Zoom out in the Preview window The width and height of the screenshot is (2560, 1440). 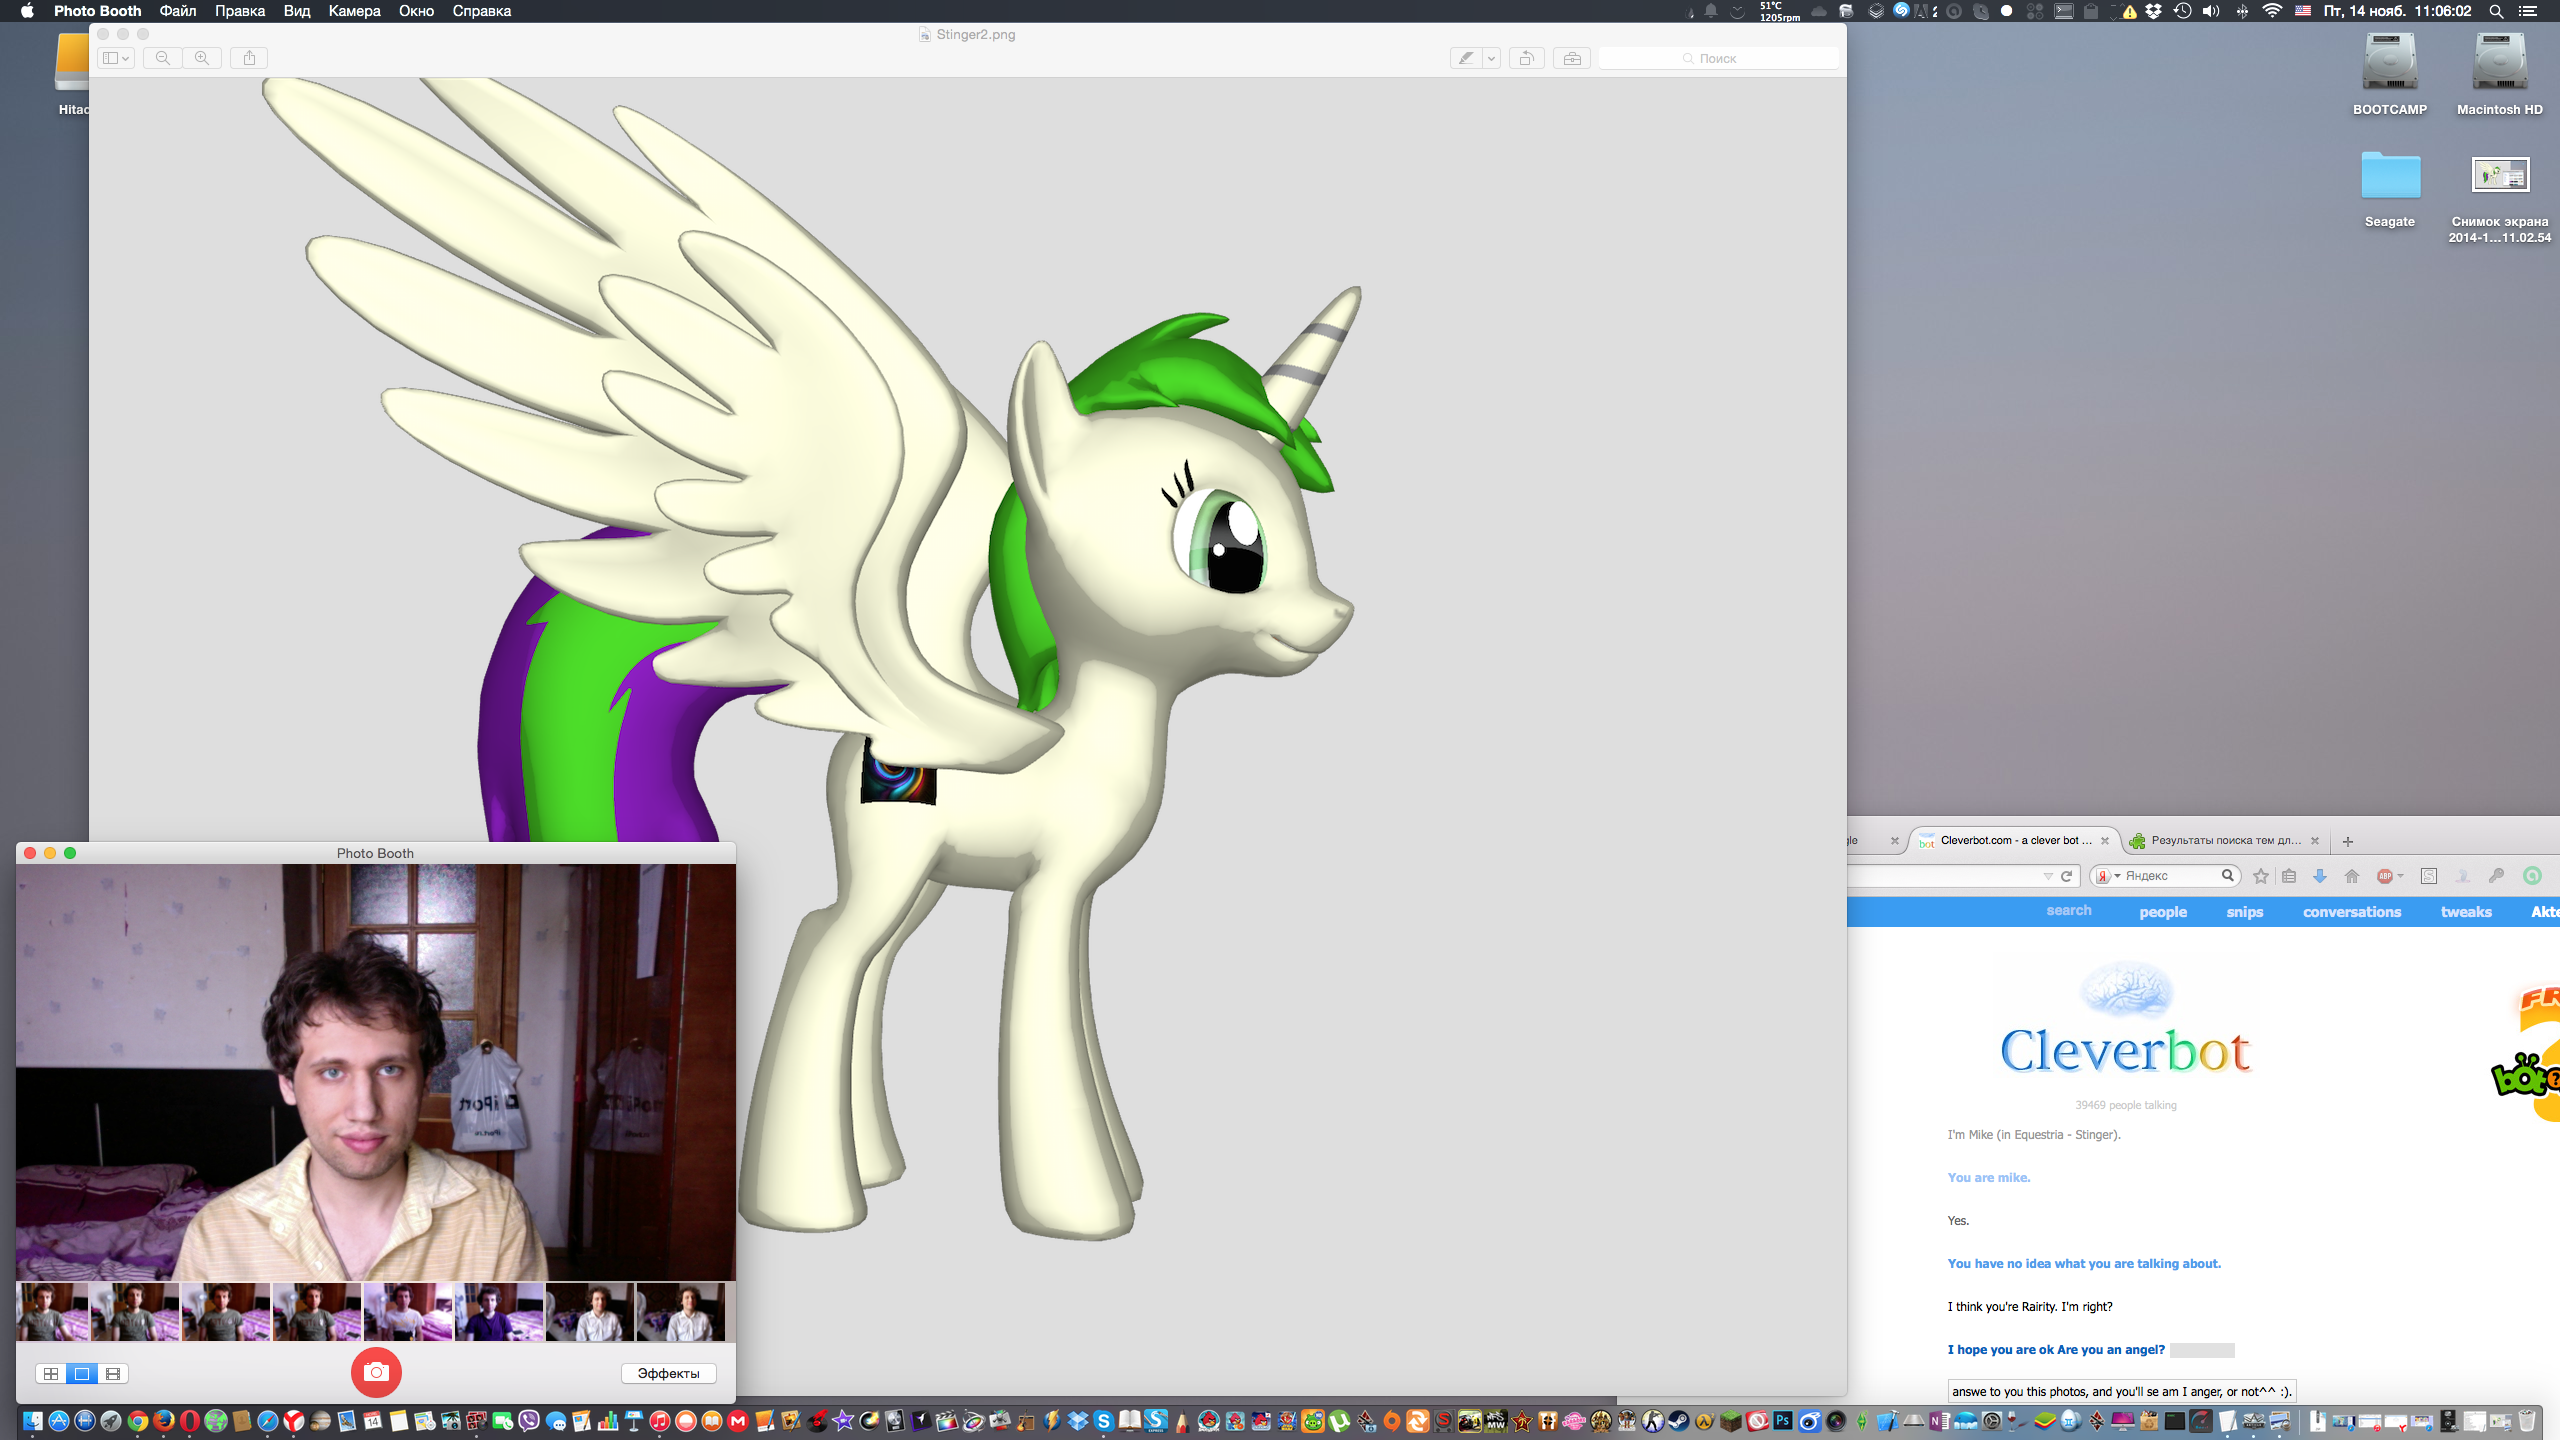[x=163, y=58]
